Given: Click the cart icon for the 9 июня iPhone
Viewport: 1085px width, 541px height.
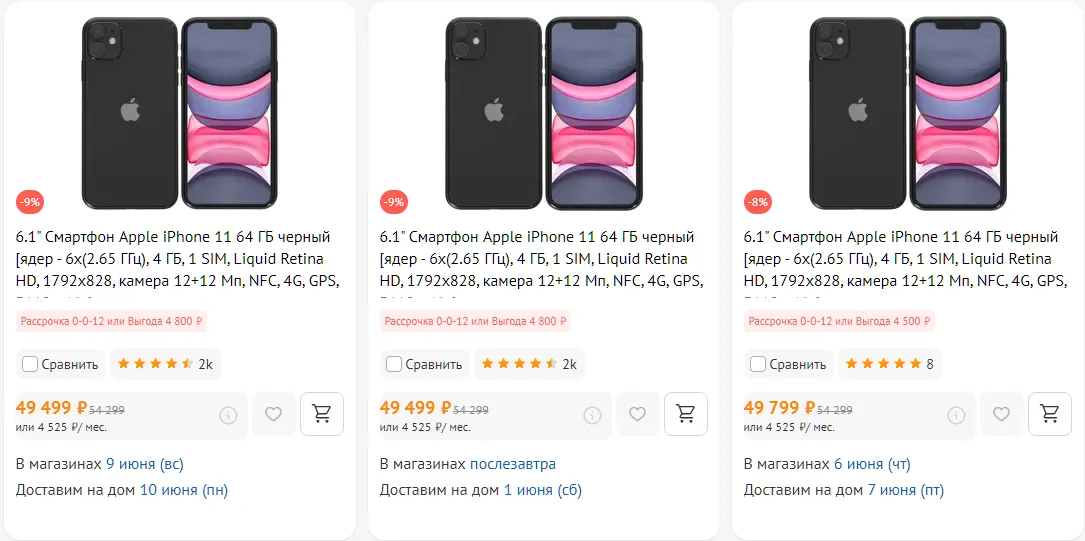Looking at the screenshot, I should [322, 414].
